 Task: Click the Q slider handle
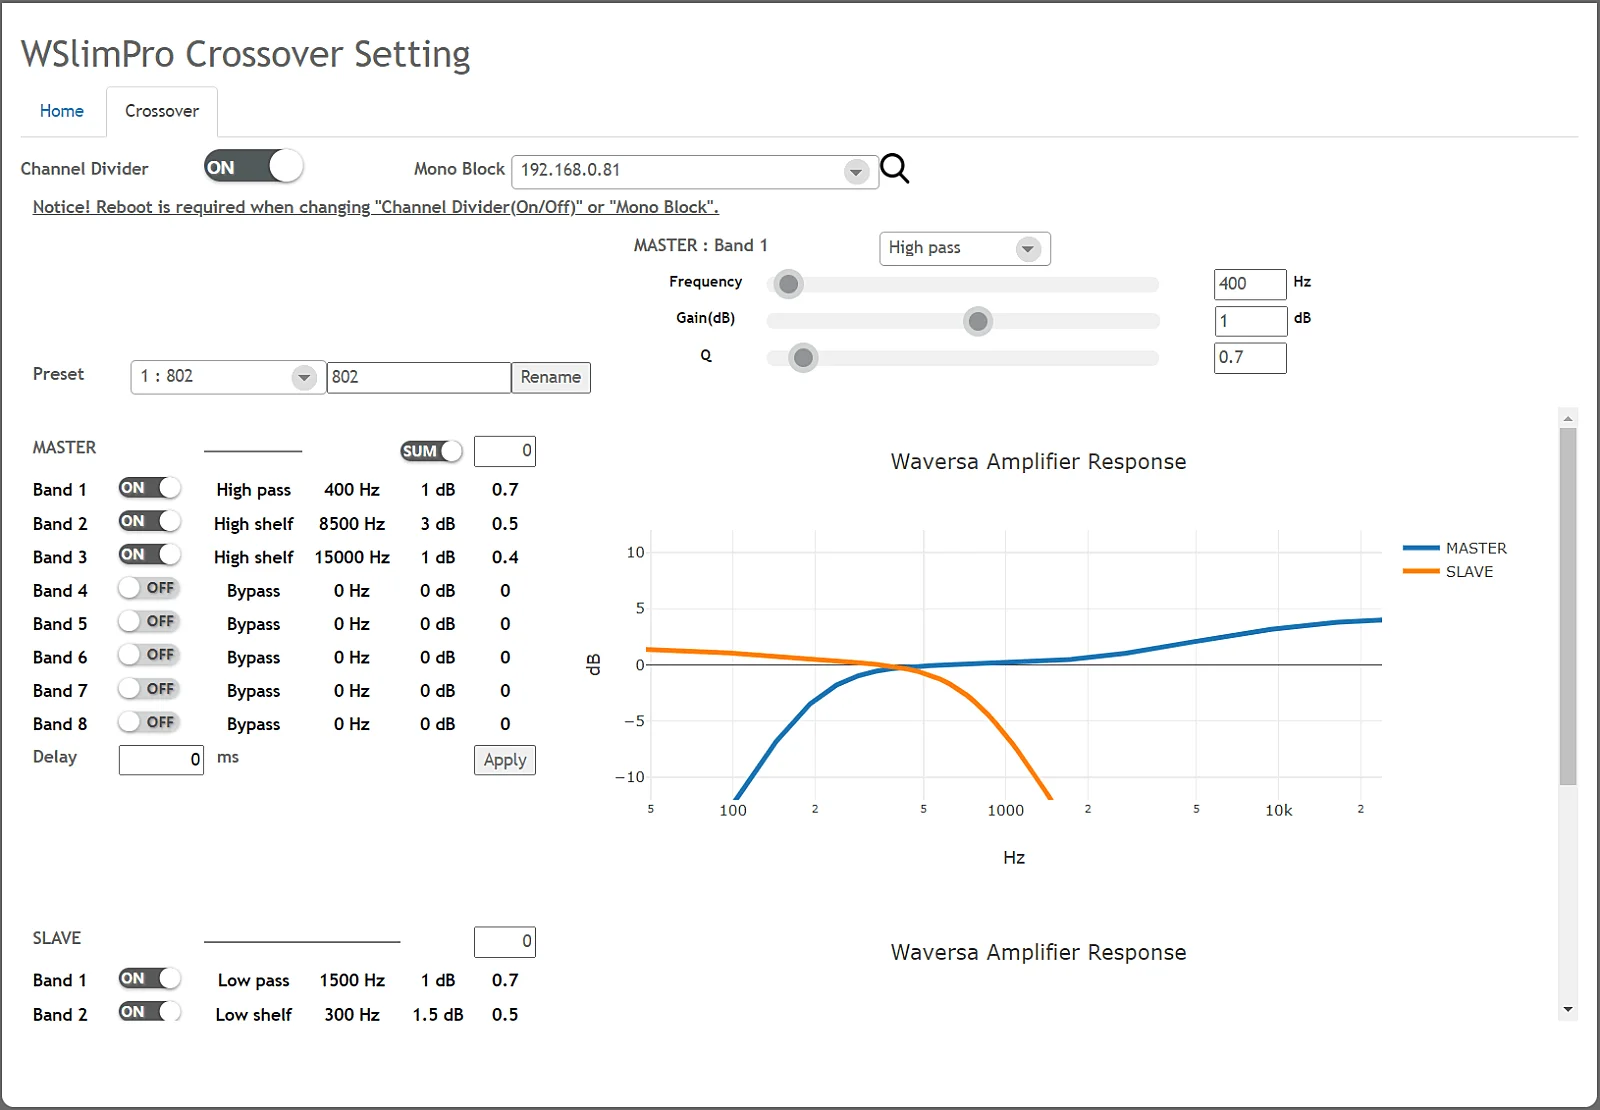803,357
